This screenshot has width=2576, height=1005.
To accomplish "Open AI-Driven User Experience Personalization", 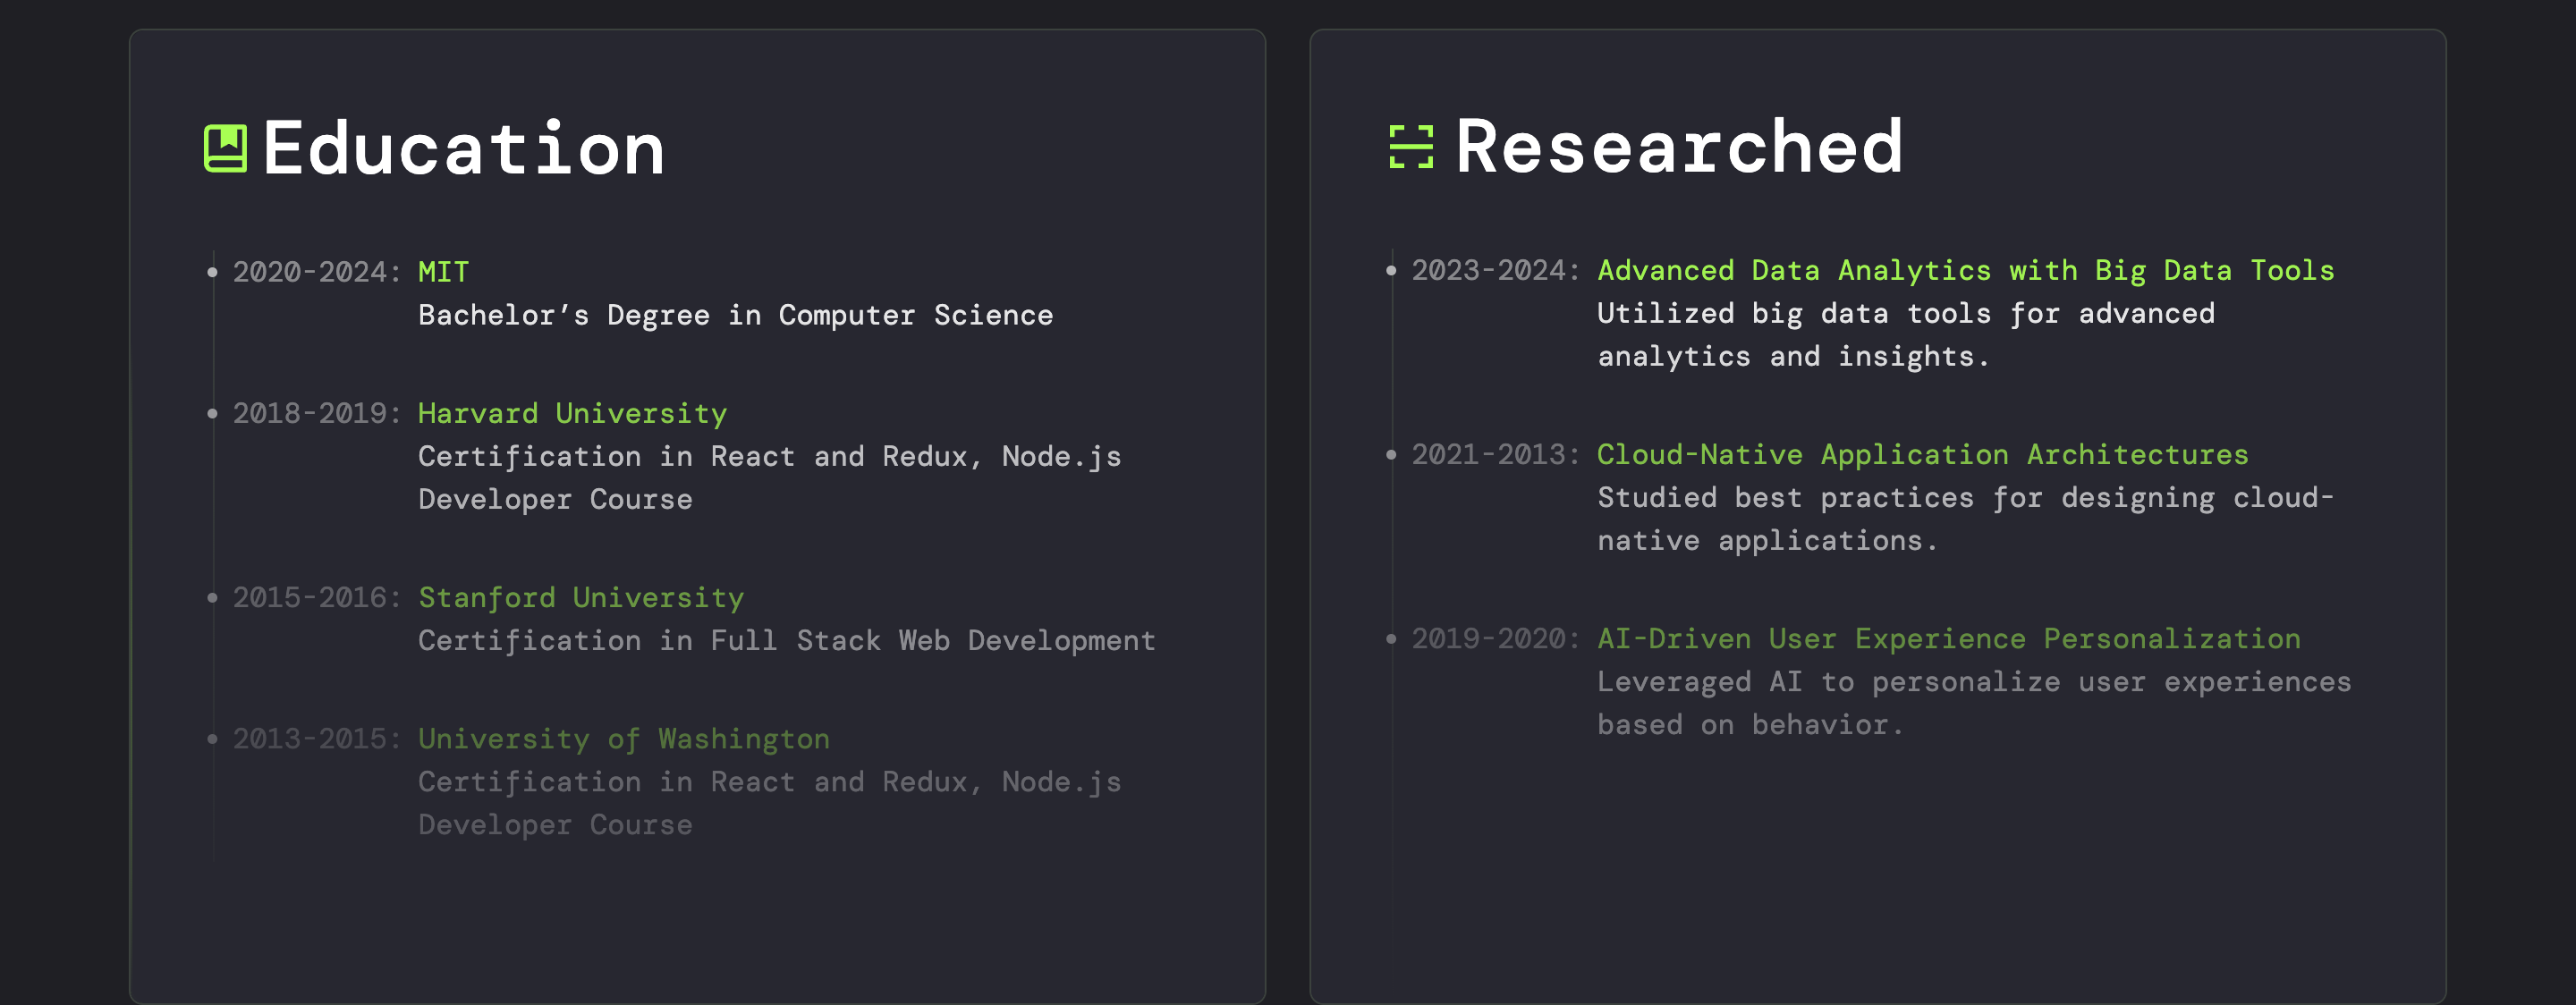I will point(1948,638).
